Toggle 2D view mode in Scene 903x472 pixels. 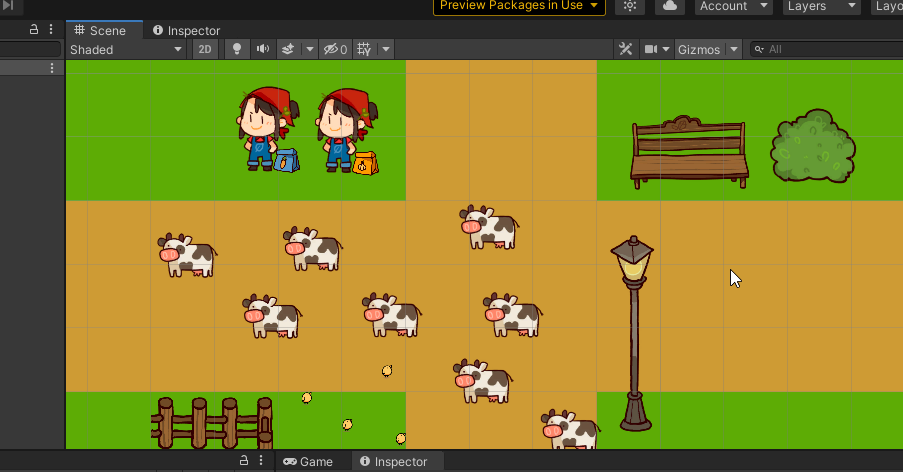[205, 49]
